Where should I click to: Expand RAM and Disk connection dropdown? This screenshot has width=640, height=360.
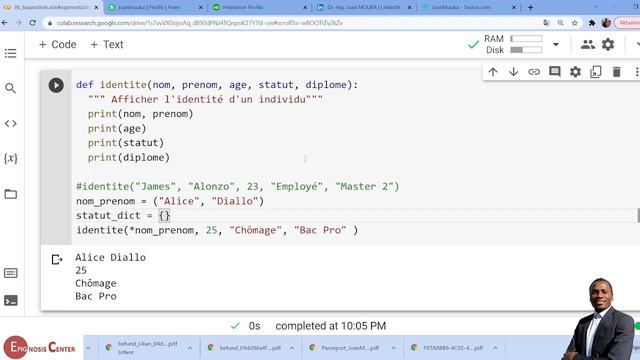coord(556,44)
